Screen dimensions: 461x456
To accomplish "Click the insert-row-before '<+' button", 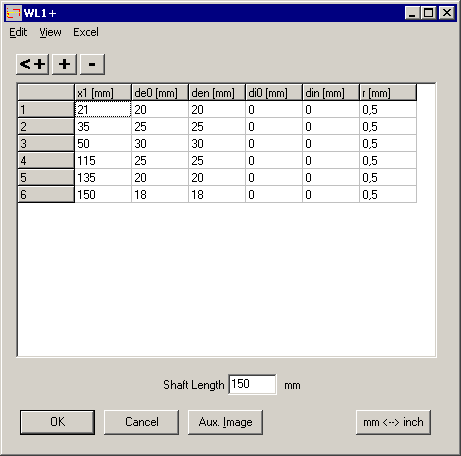I will tap(32, 64).
